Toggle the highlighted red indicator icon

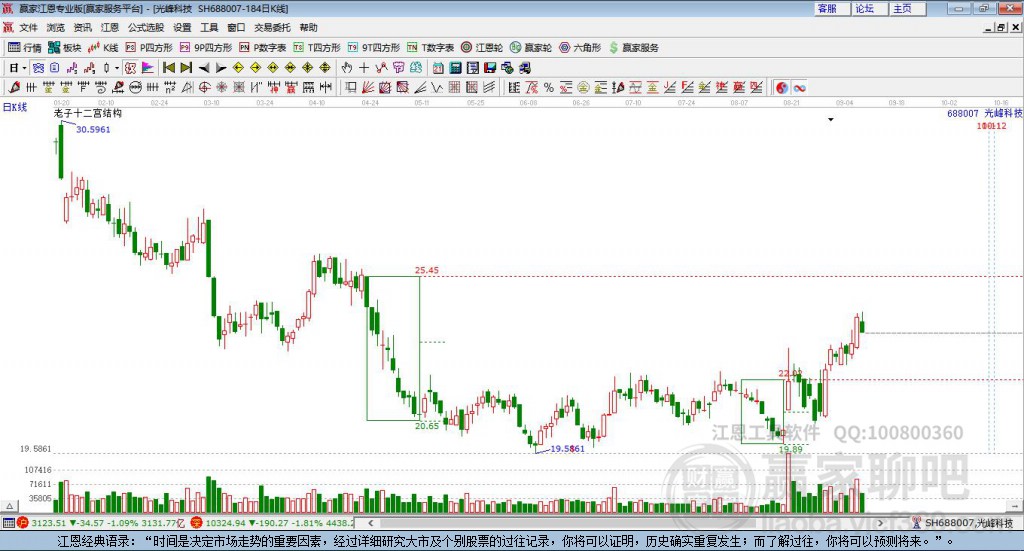click(131, 68)
